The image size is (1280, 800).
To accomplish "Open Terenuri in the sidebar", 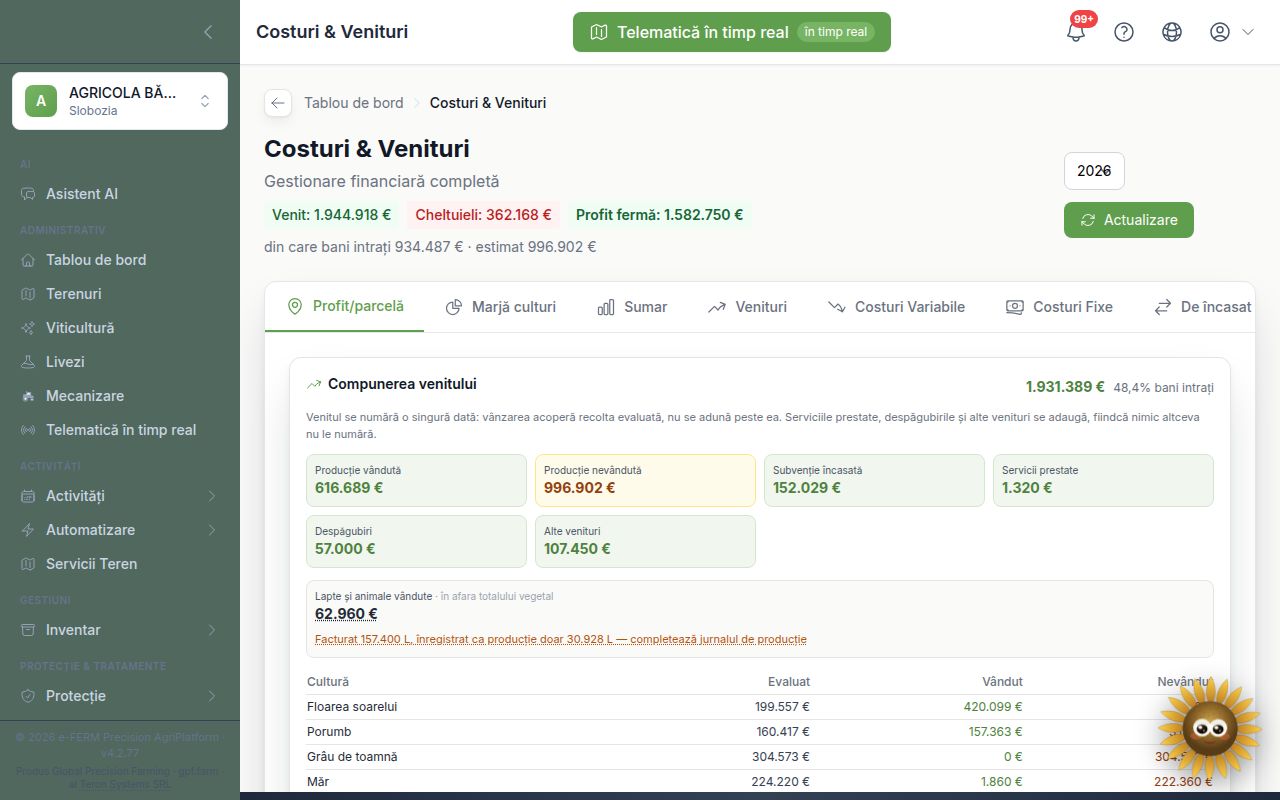I will click(120, 294).
